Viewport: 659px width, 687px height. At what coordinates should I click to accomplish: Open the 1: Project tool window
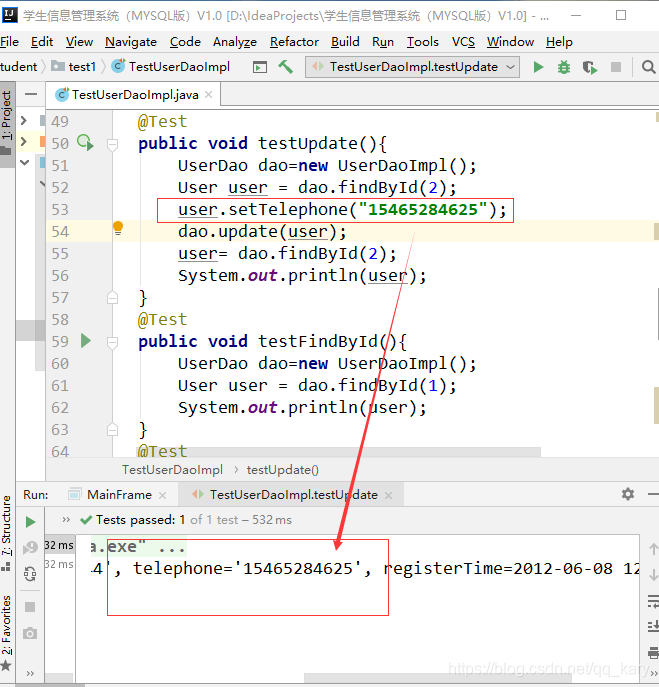(7, 123)
